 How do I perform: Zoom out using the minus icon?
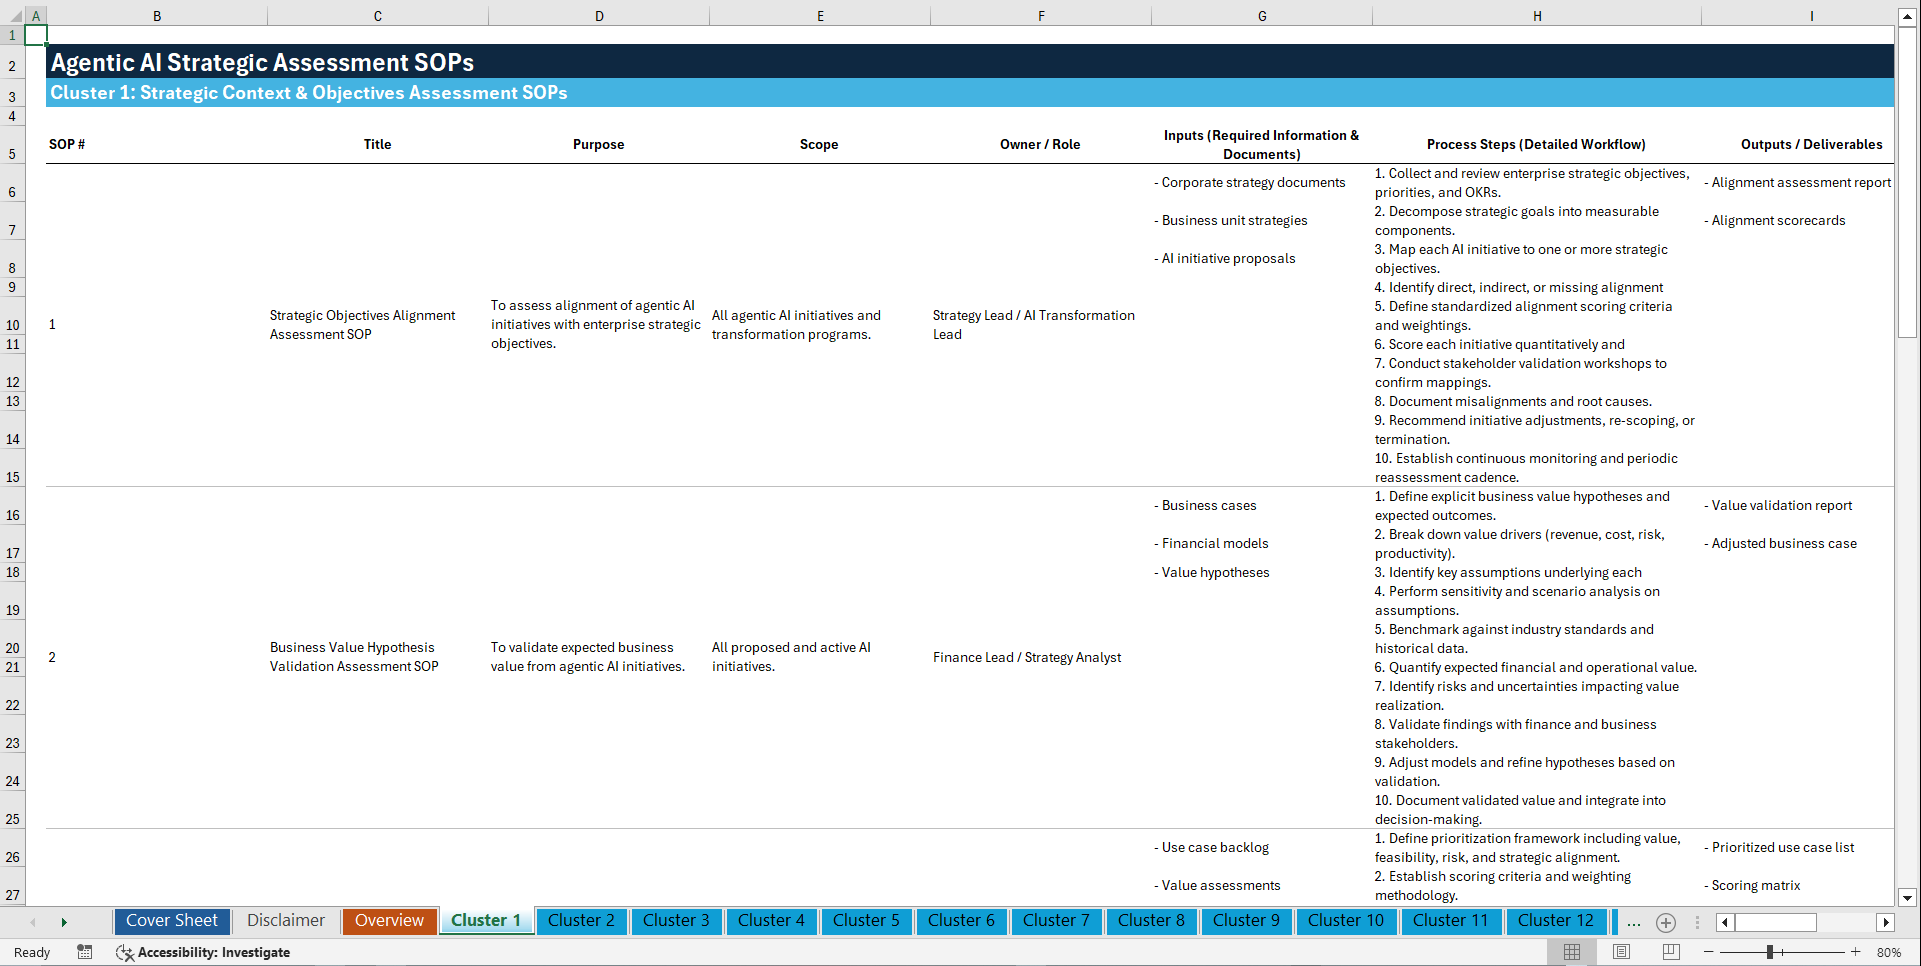coord(1709,952)
